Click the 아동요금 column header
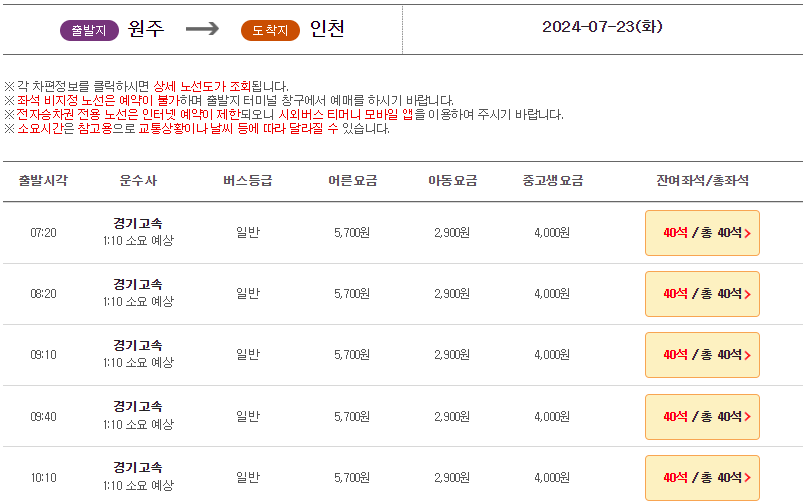The image size is (803, 504). point(453,180)
